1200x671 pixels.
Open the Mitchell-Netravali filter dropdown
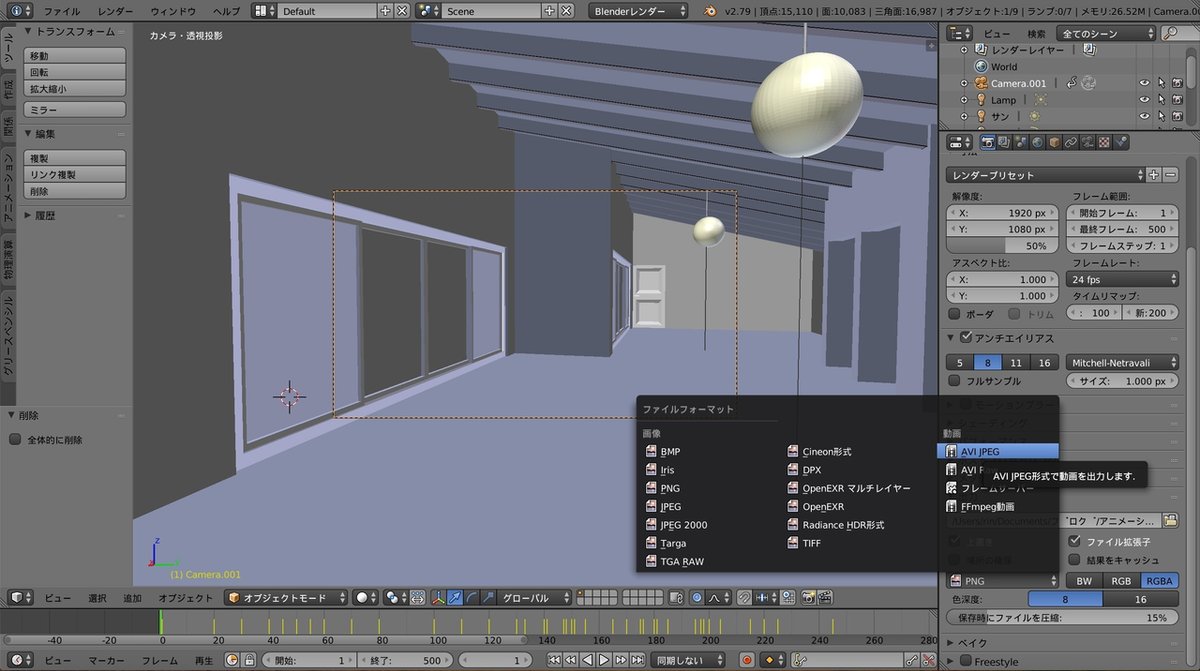[1122, 362]
